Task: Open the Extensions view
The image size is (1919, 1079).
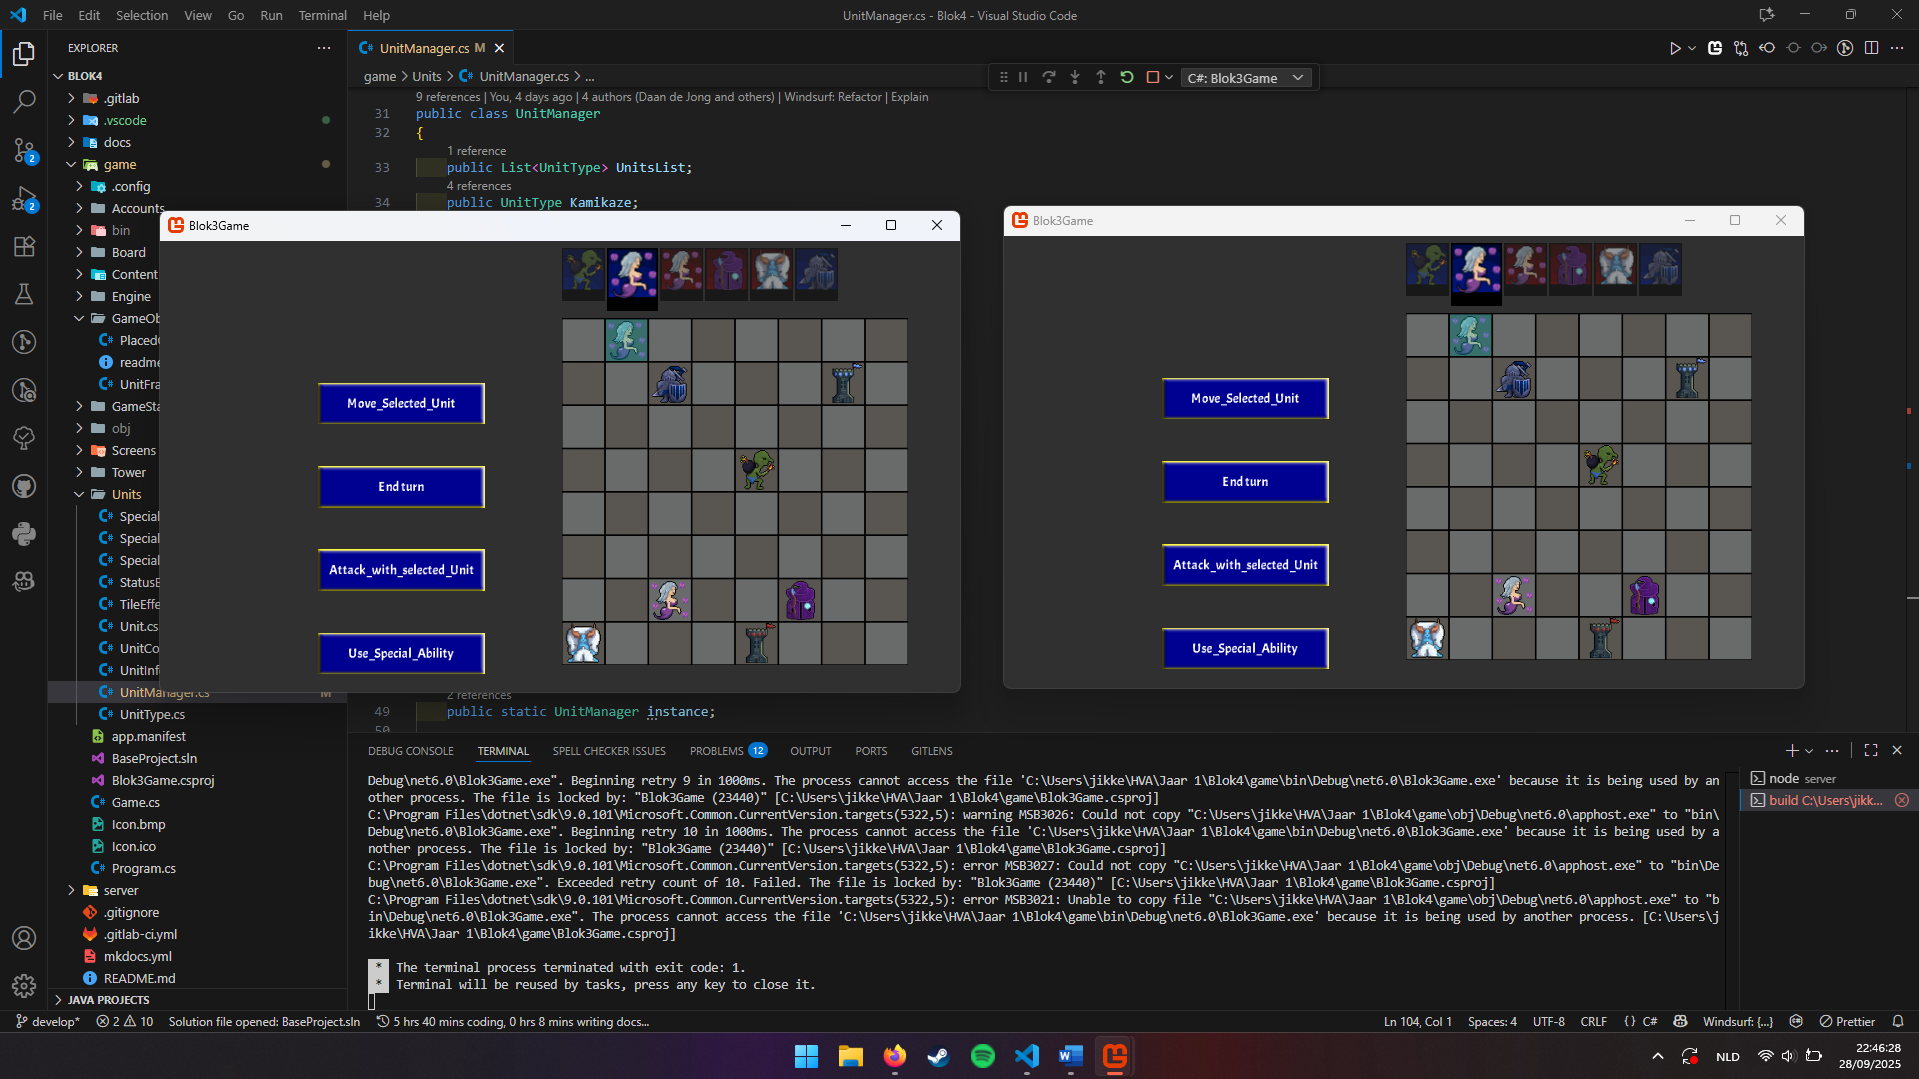Action: (24, 247)
